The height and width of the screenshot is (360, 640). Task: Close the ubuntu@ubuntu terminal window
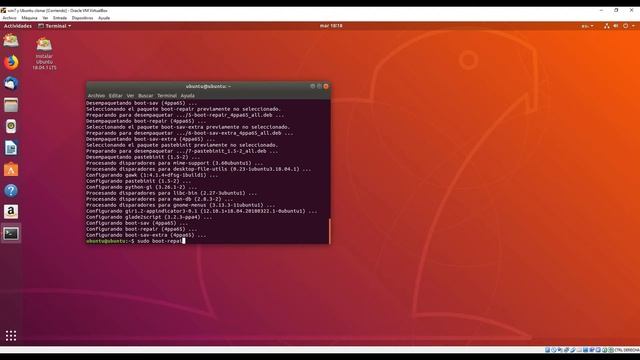pos(326,86)
